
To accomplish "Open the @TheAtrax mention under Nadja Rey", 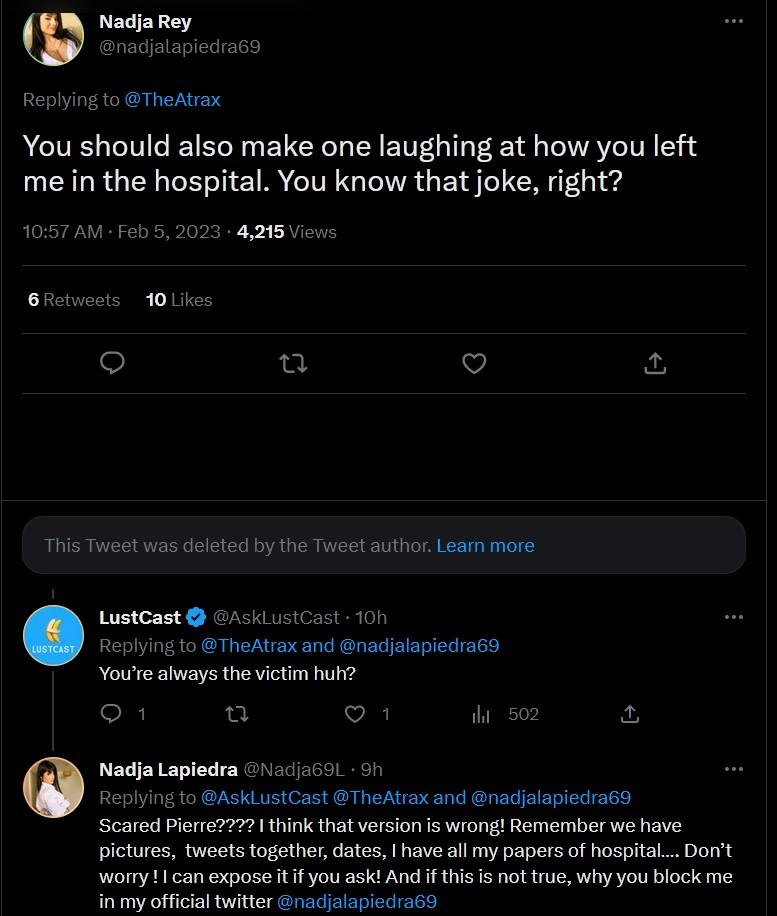I will [x=172, y=99].
